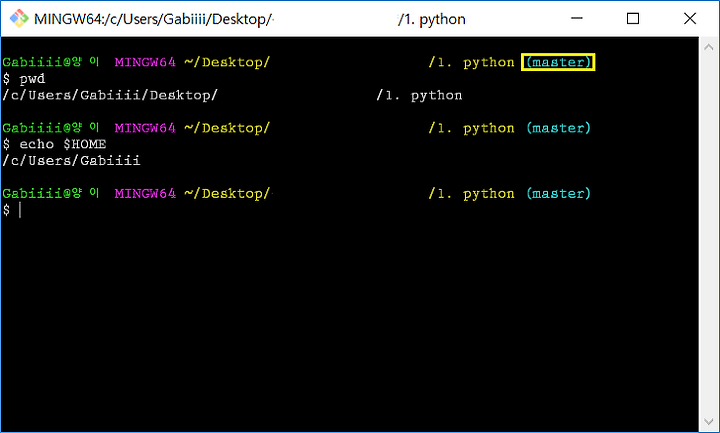Click pwd output path '/c/Users/Gabiiii/Desktop/'
The image size is (720, 433).
(110, 96)
